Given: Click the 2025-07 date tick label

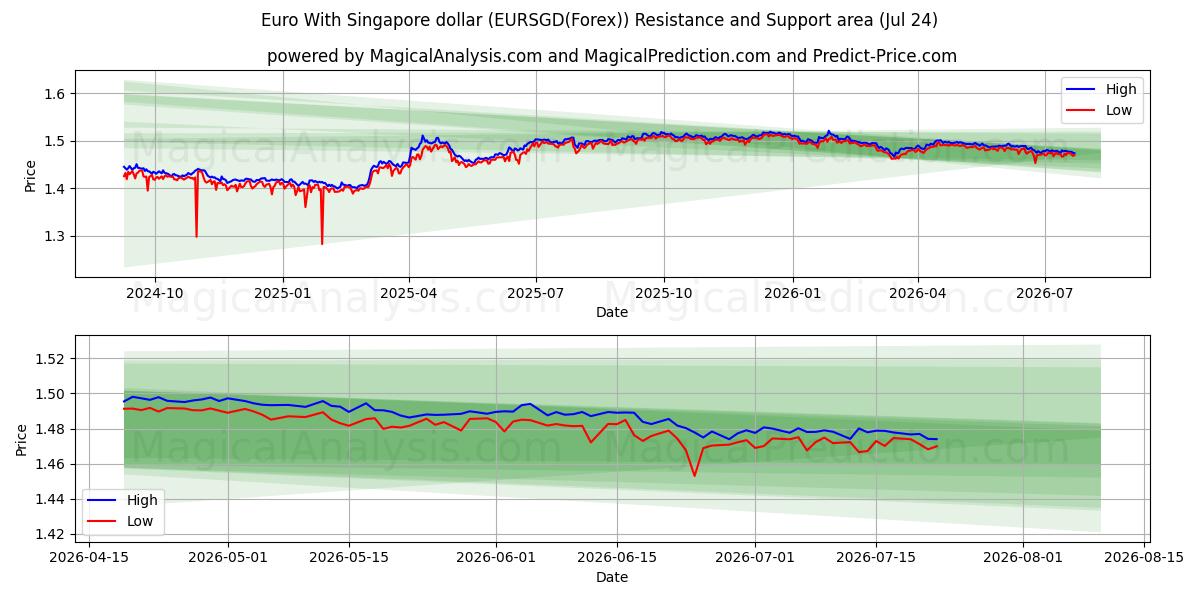Looking at the screenshot, I should click(x=535, y=294).
